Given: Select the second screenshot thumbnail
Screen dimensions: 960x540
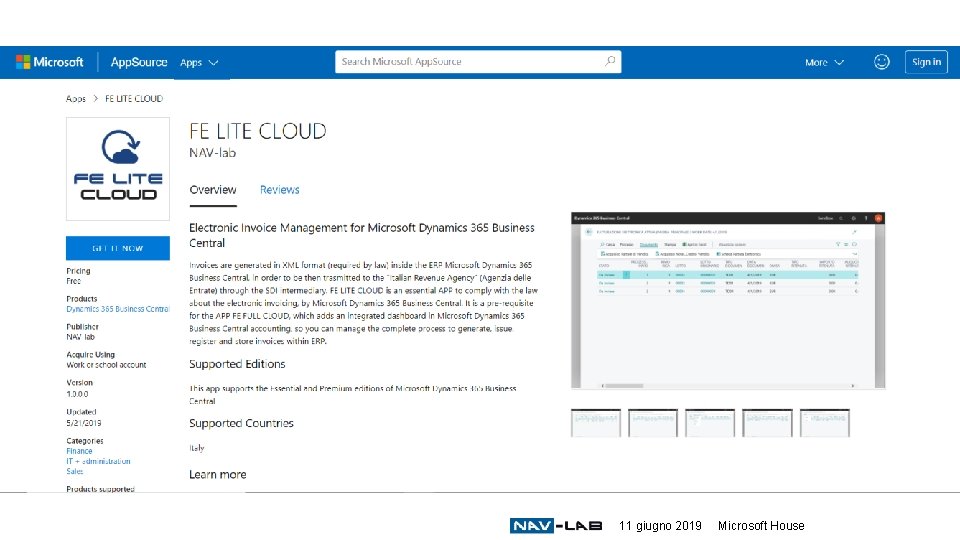Looking at the screenshot, I should point(653,422).
